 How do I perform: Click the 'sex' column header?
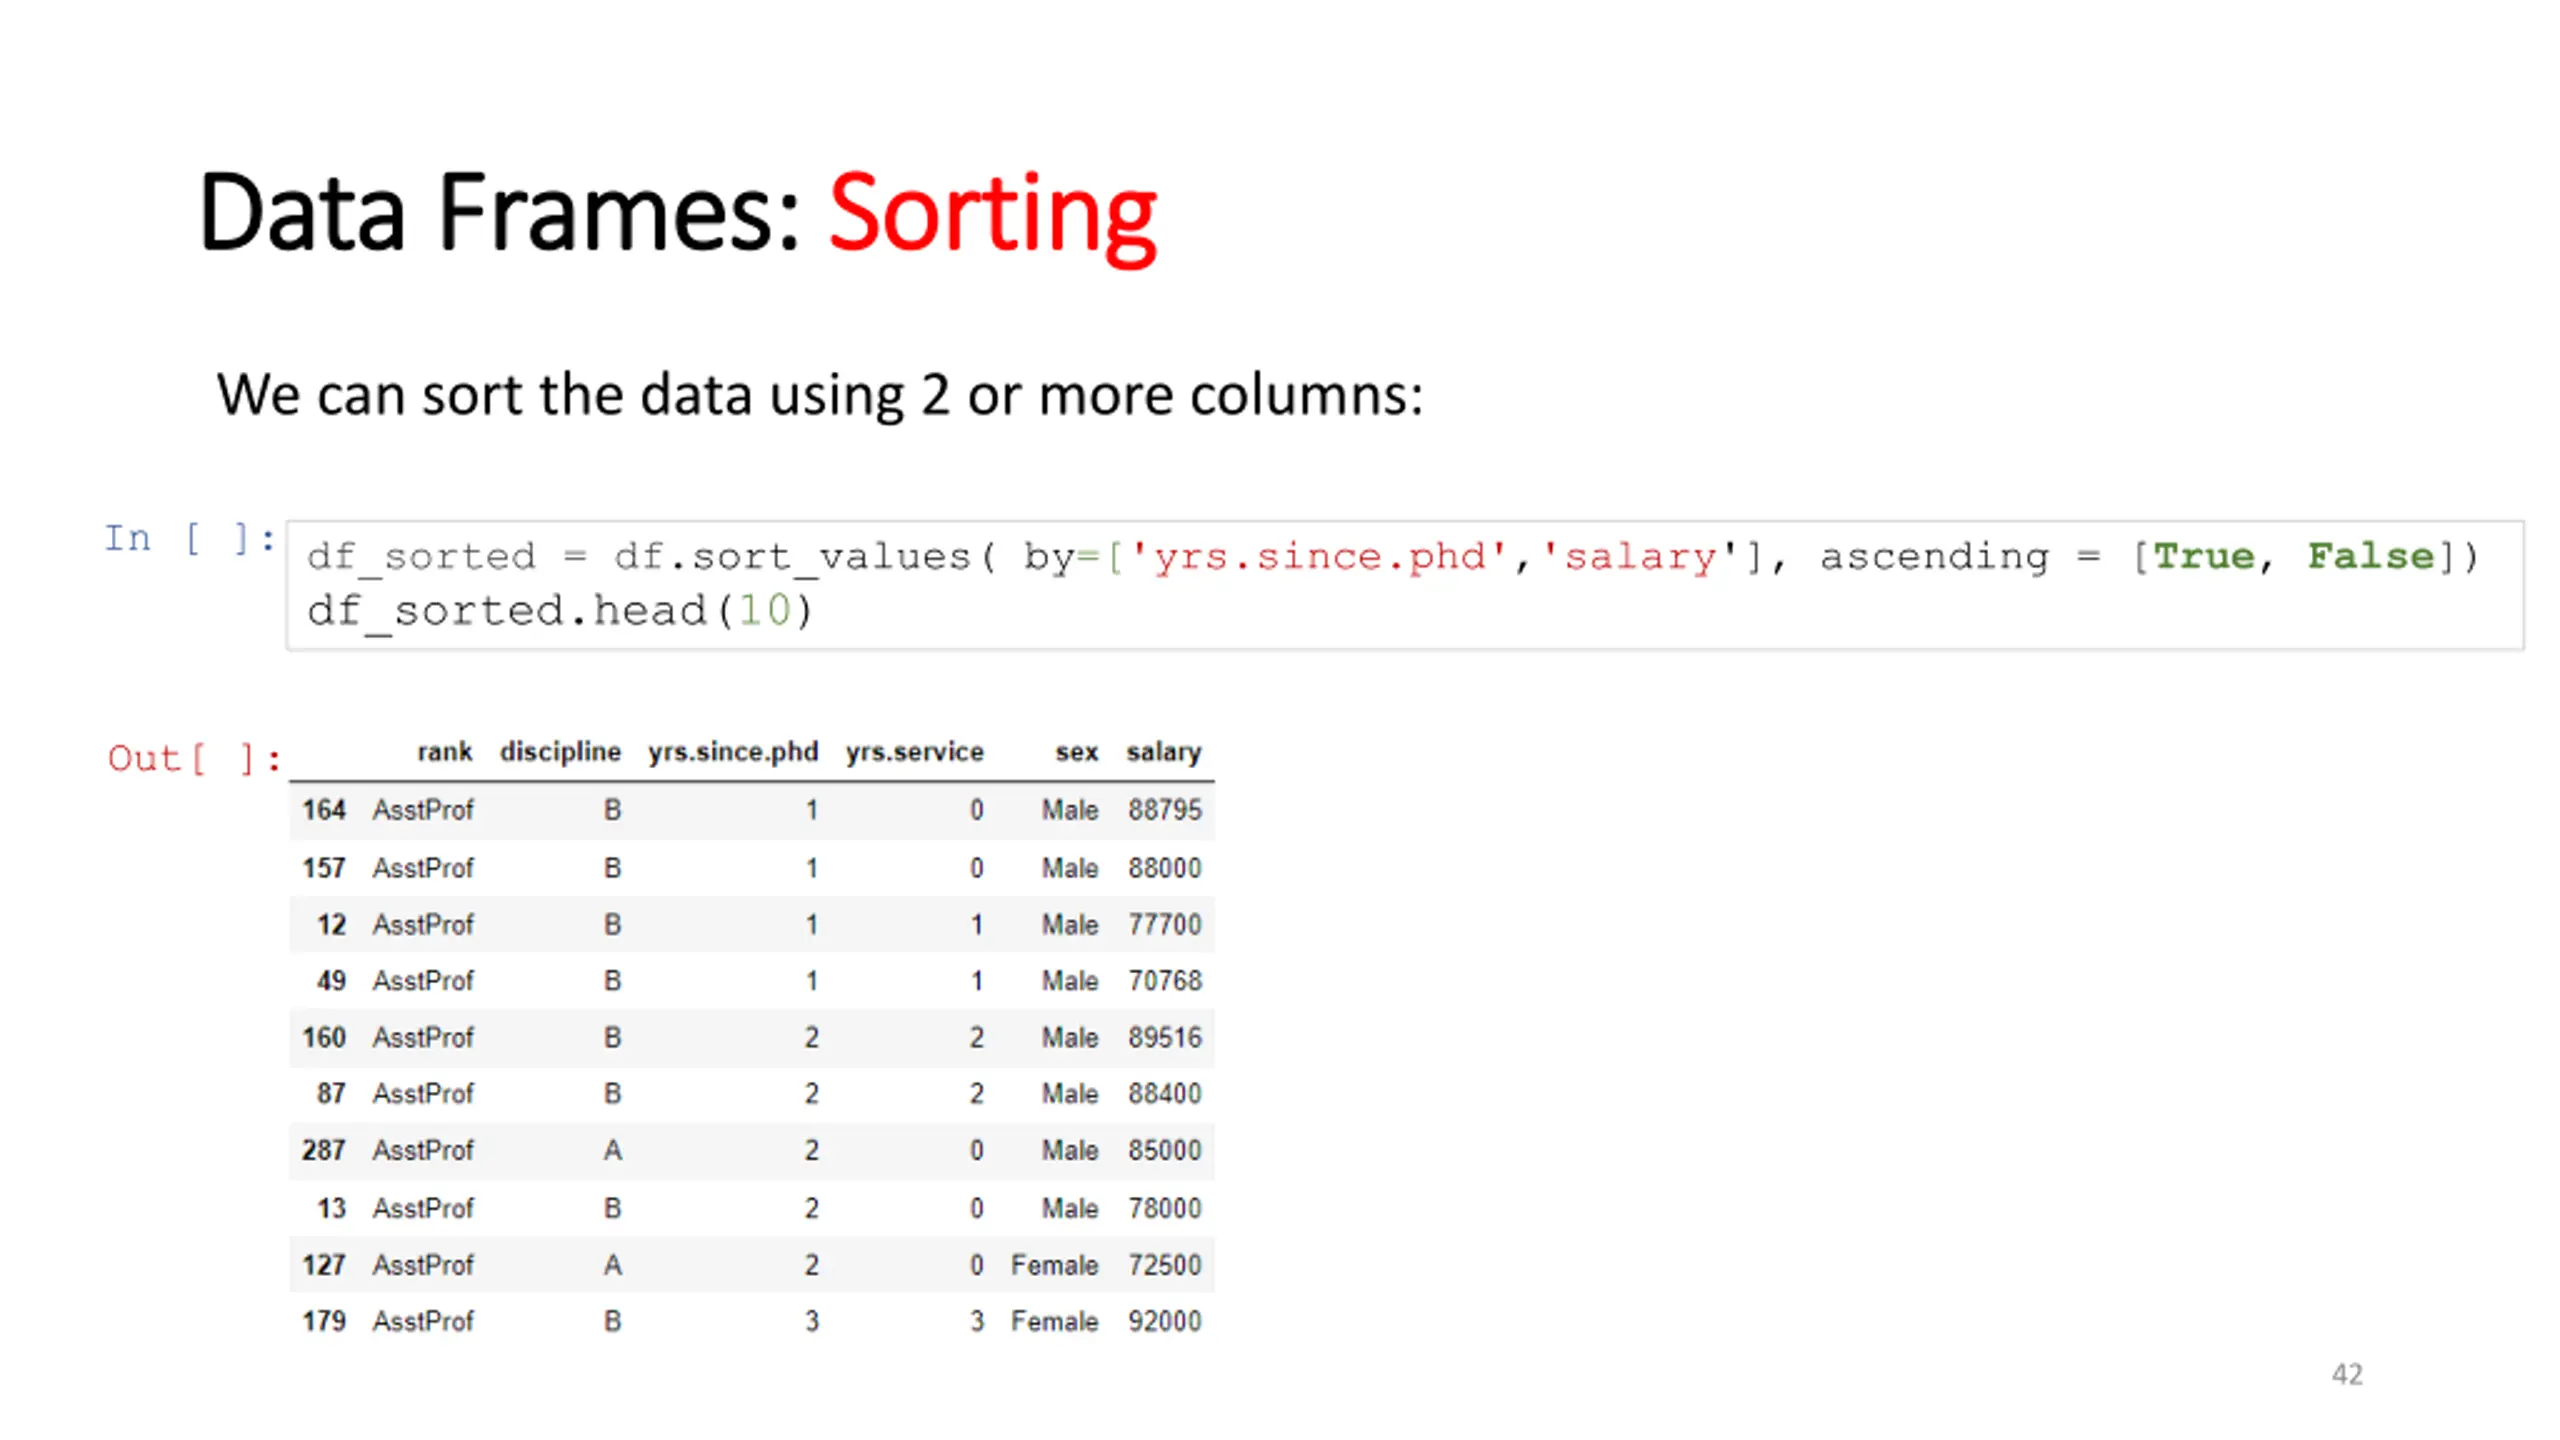point(1076,751)
